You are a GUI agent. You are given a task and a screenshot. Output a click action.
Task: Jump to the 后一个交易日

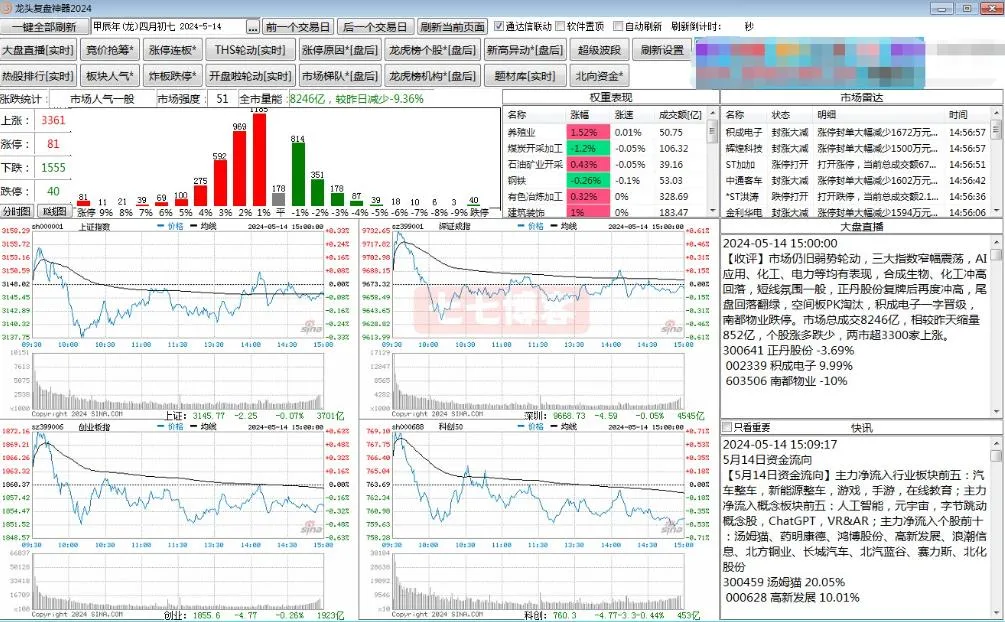373,27
